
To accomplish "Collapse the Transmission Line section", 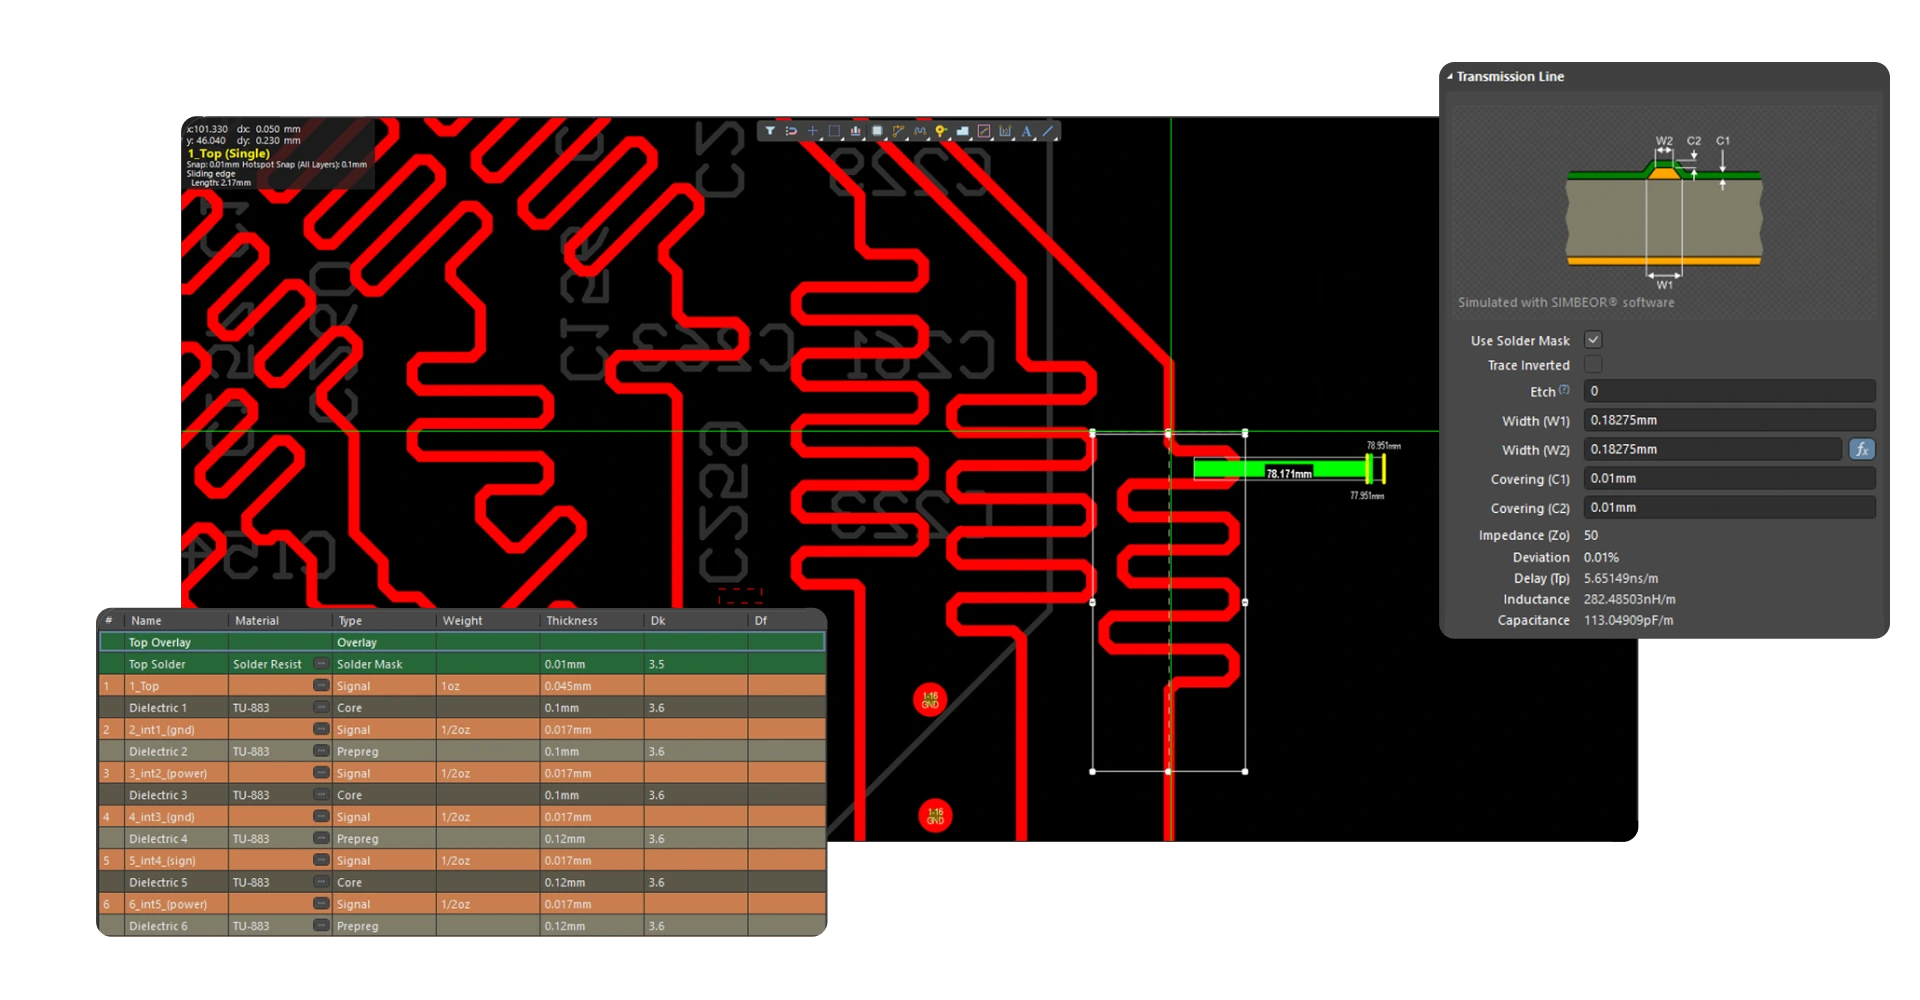I will click(1449, 76).
